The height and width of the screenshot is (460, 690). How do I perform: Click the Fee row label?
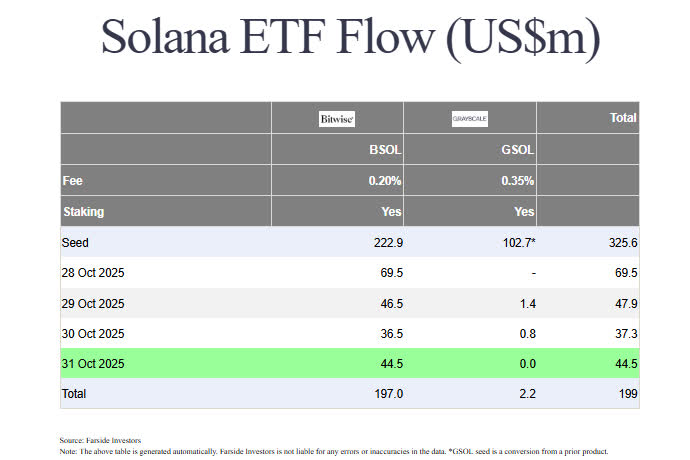point(72,181)
